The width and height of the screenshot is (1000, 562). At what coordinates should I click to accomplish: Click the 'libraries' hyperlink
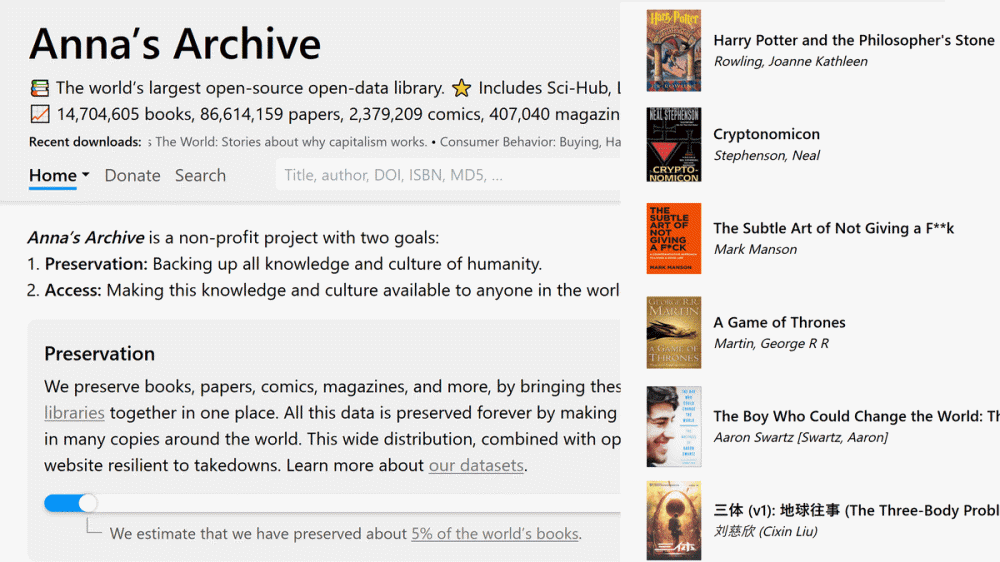[74, 413]
